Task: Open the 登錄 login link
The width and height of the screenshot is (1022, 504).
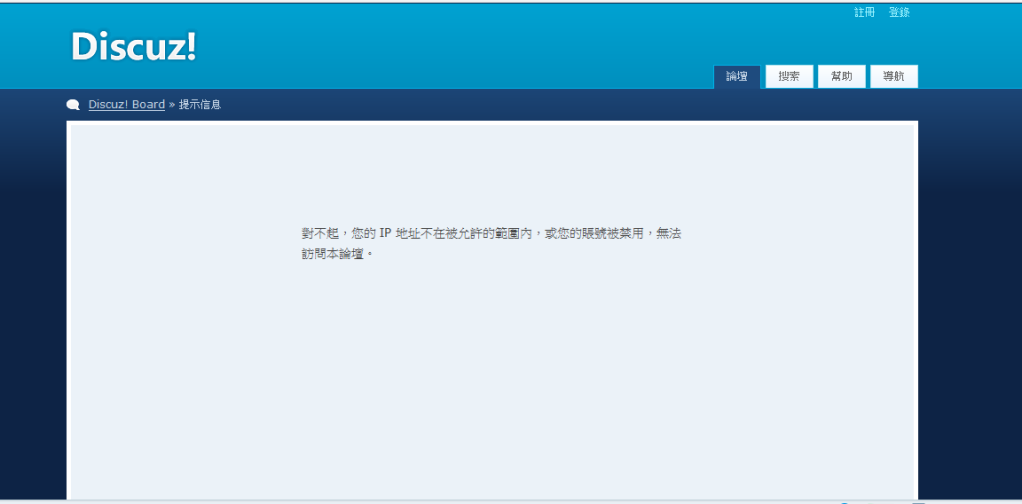Action: (899, 12)
